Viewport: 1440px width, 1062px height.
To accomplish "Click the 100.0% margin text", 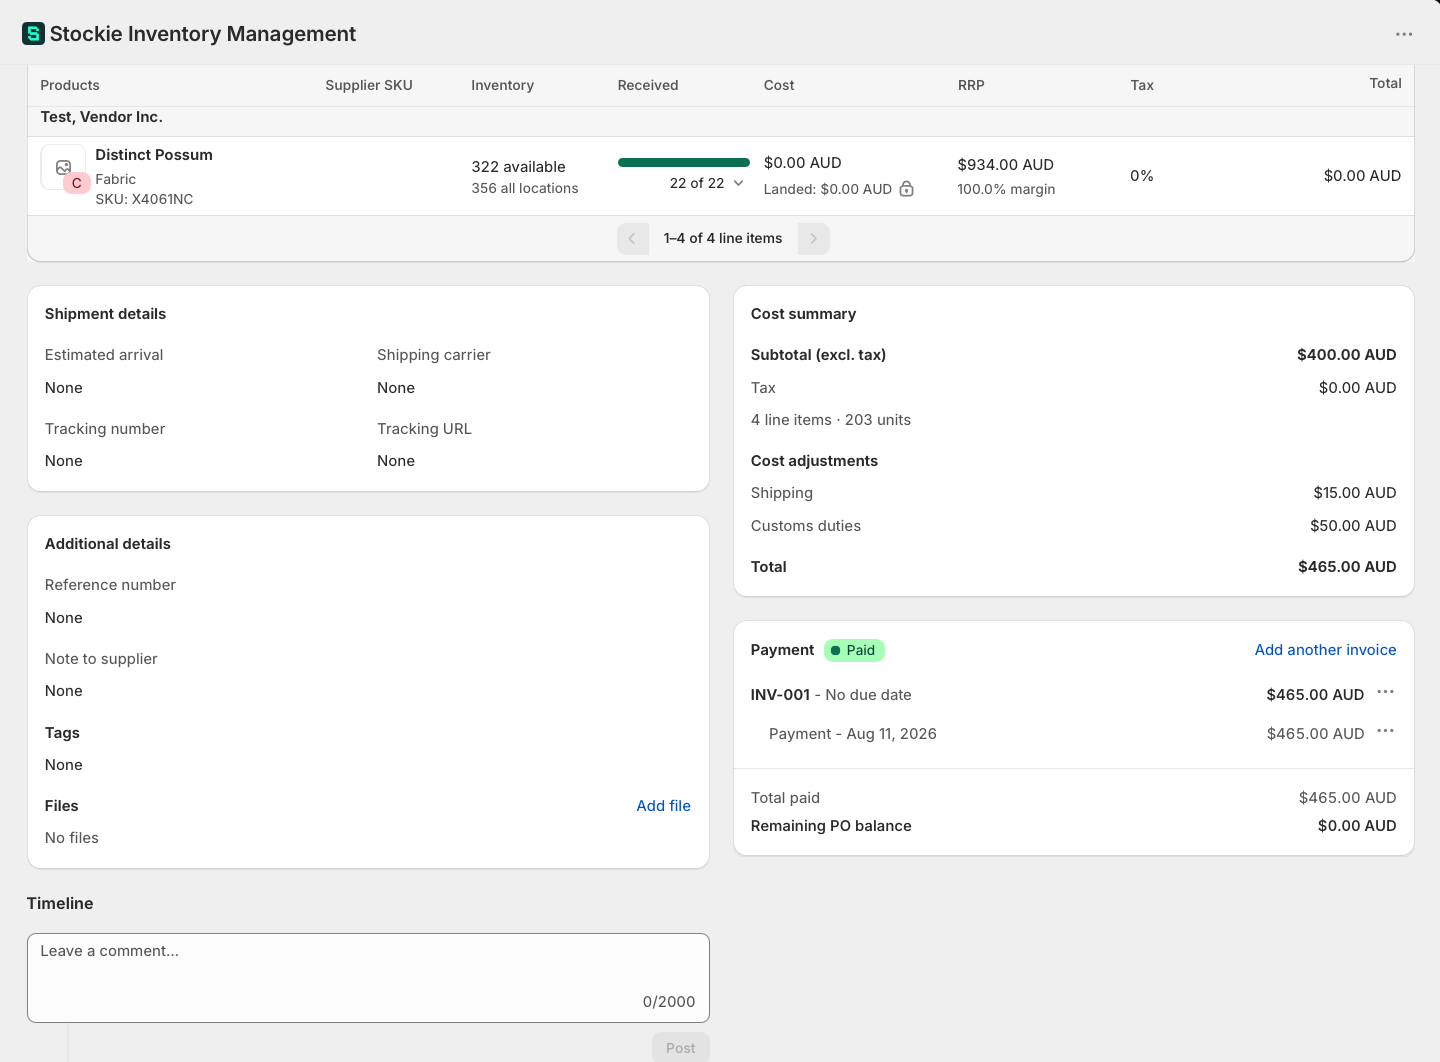I will [1006, 189].
